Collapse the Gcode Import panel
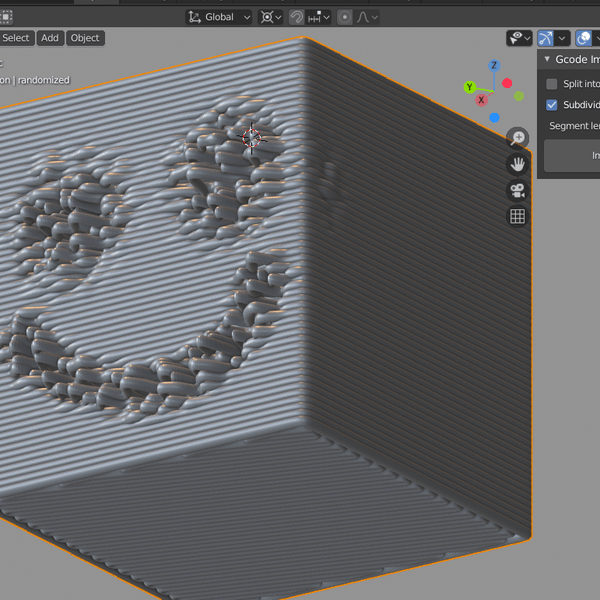 (x=547, y=59)
